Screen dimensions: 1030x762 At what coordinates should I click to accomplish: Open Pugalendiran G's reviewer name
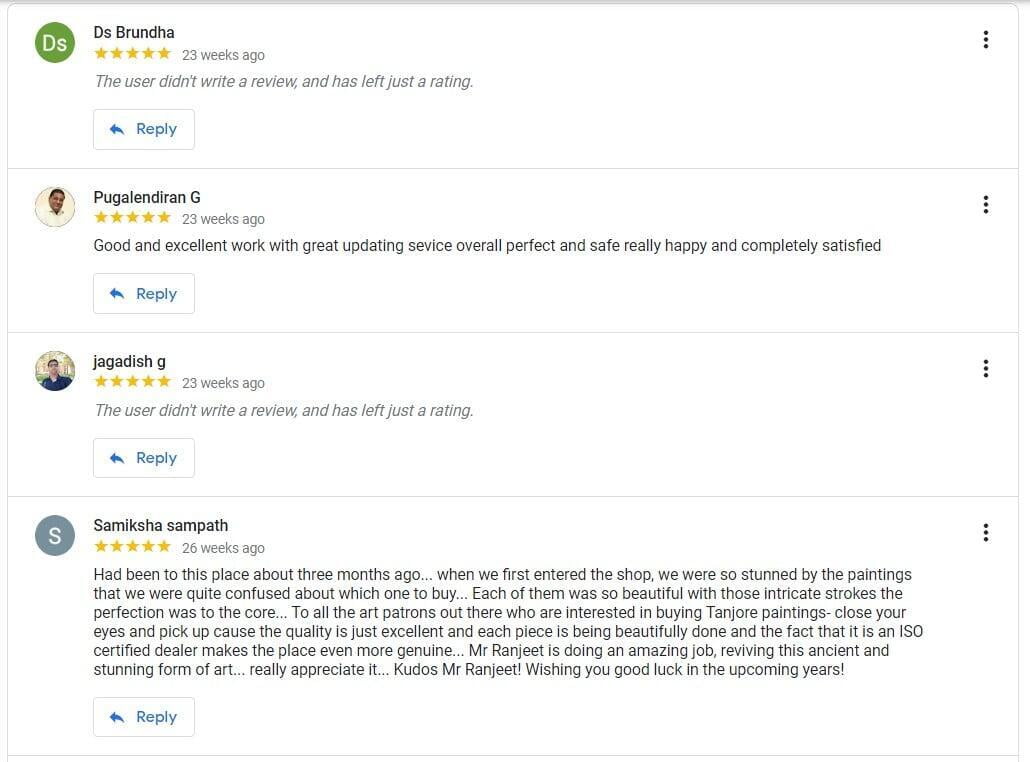point(147,197)
